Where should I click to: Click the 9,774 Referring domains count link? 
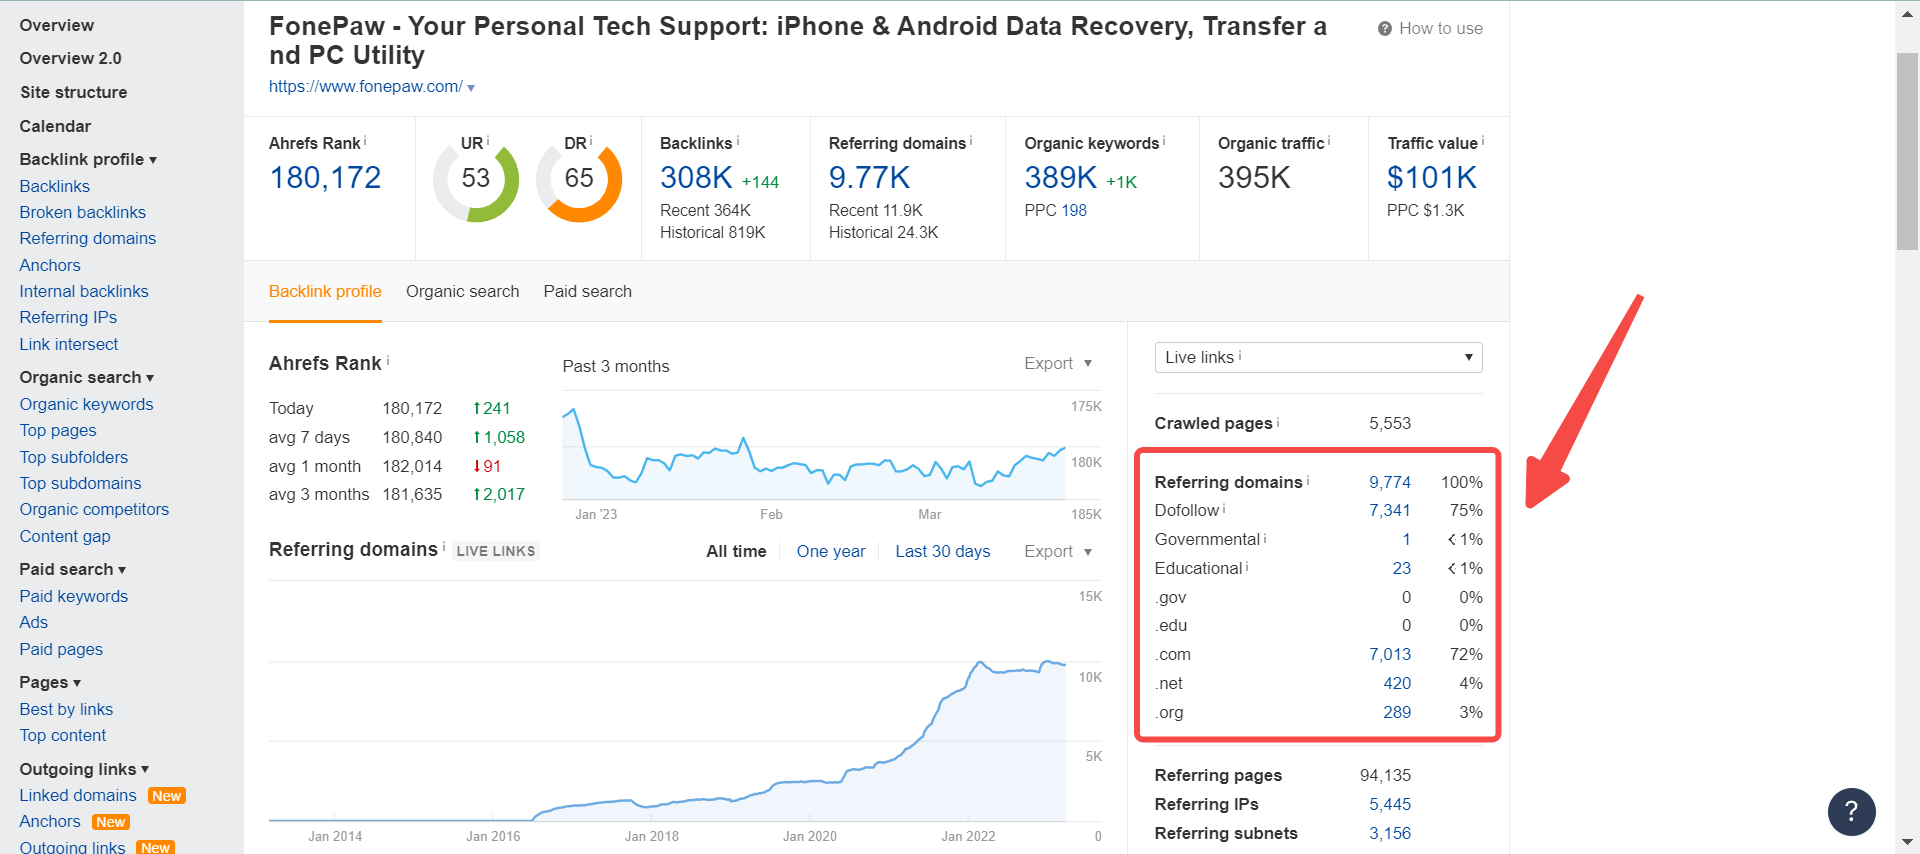[x=1390, y=482]
